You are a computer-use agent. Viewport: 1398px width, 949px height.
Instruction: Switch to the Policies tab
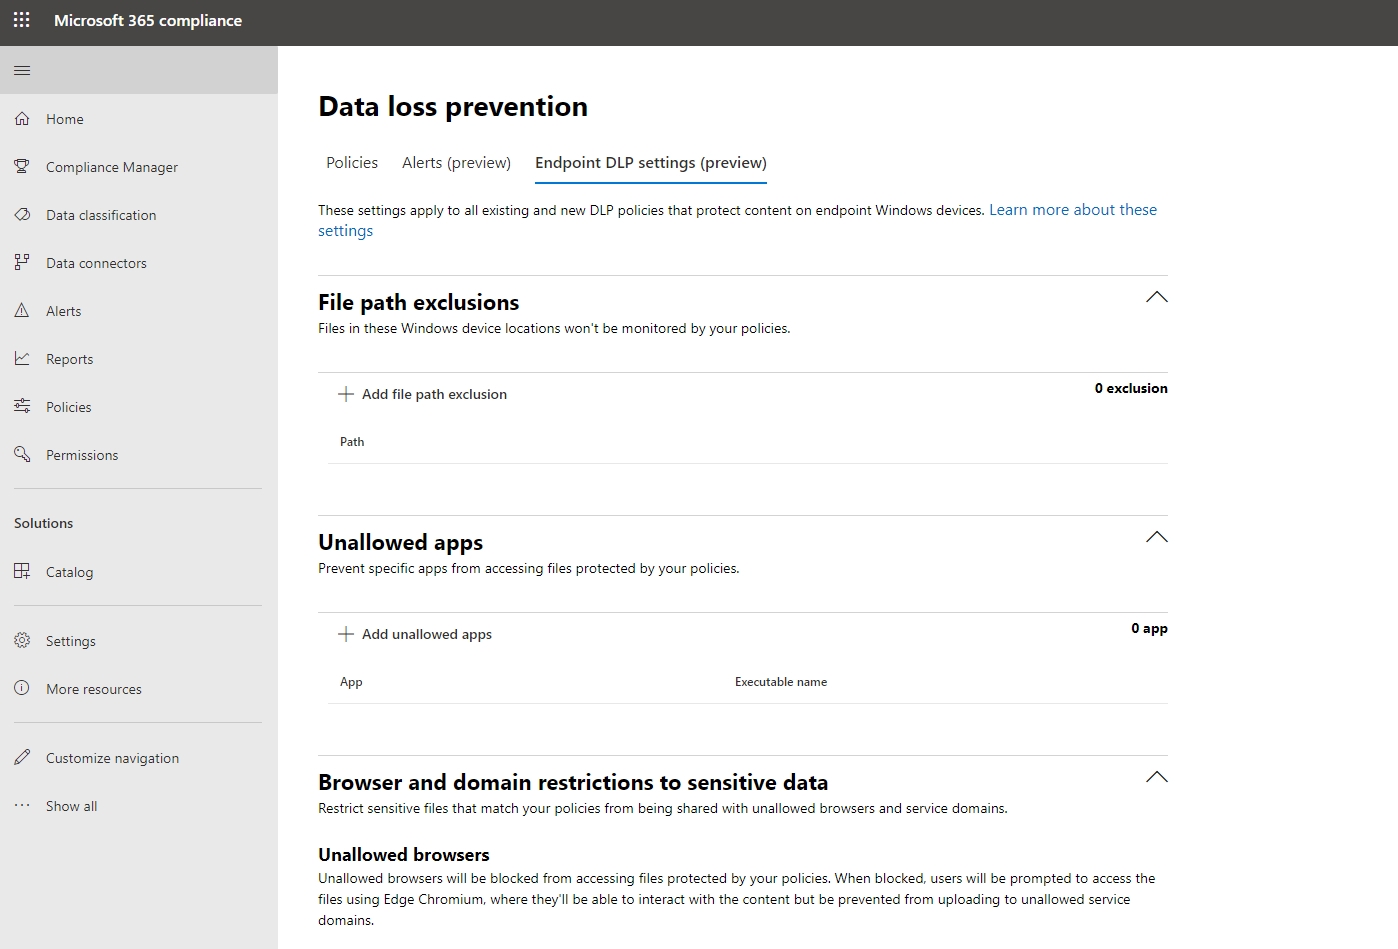coord(351,162)
